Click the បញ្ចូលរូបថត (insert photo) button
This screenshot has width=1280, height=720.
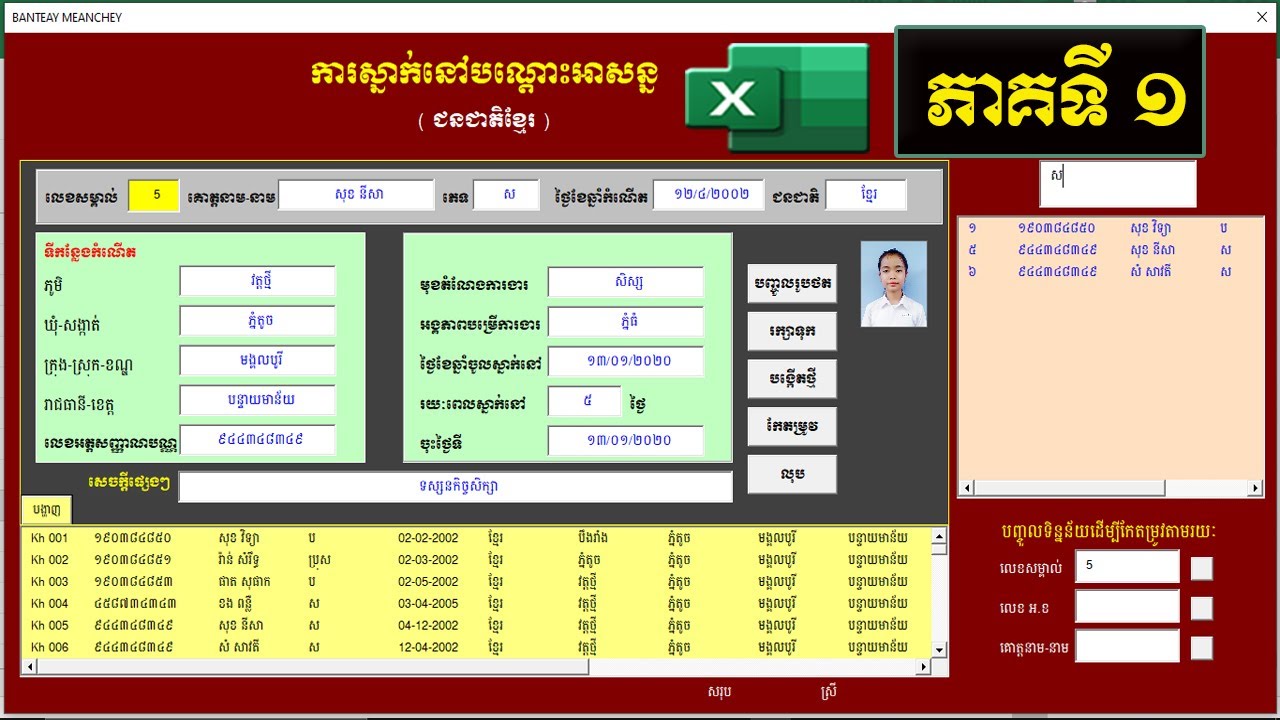pyautogui.click(x=792, y=283)
